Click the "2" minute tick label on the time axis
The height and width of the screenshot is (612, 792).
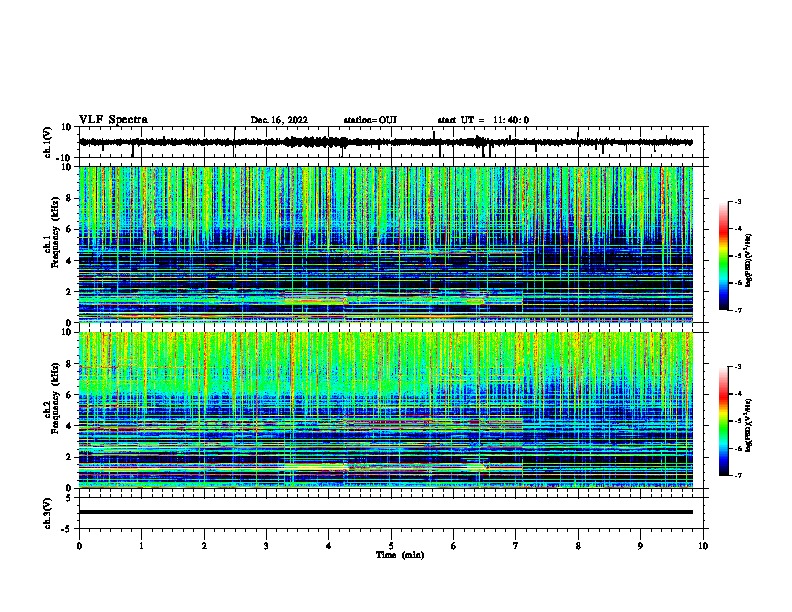[204, 546]
